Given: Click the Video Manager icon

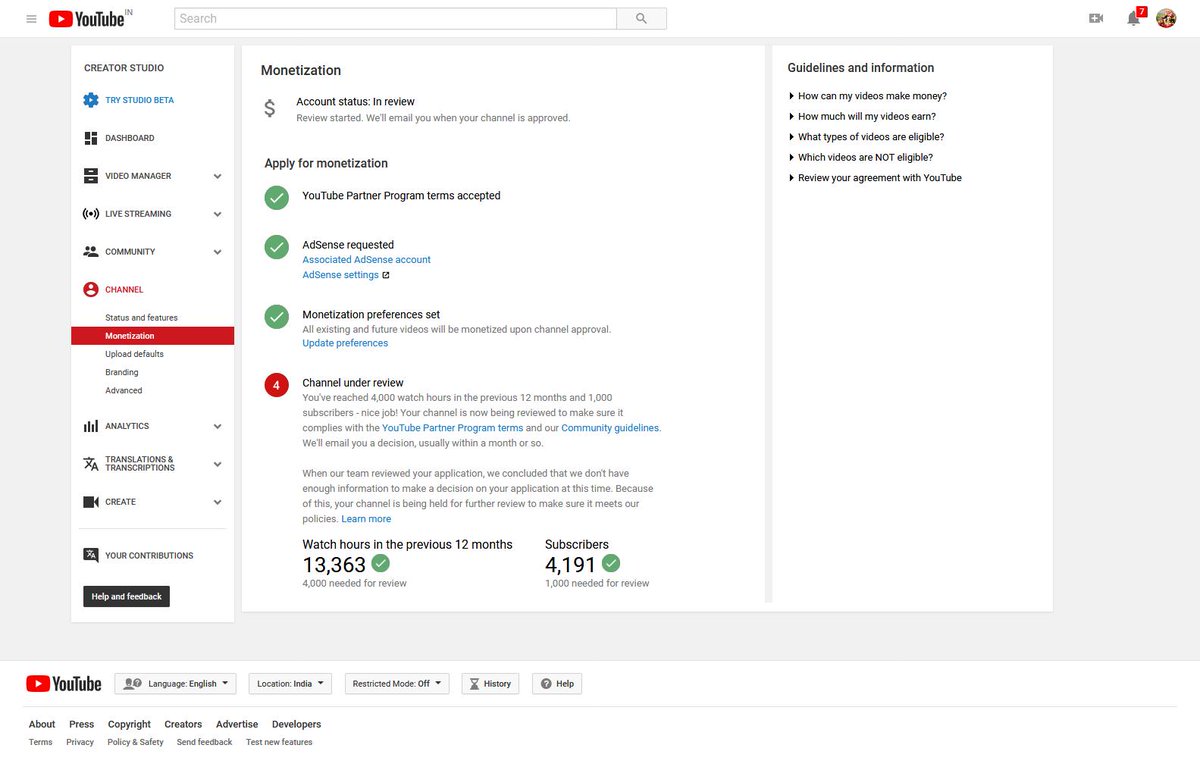Looking at the screenshot, I should [91, 176].
